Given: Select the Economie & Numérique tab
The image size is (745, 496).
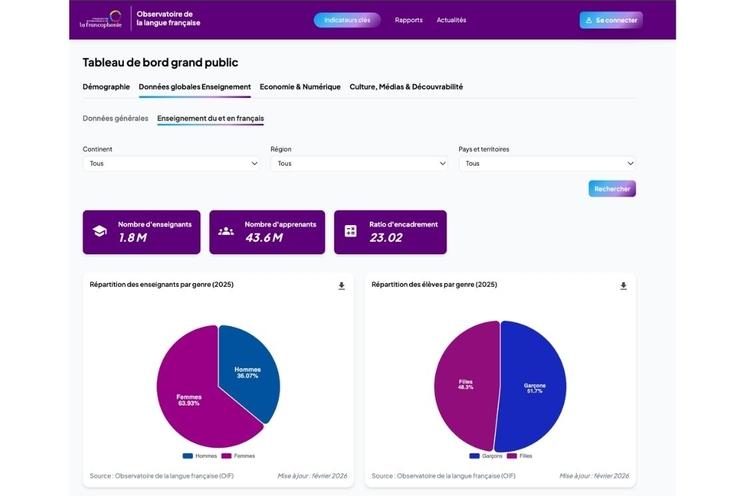Looking at the screenshot, I should point(300,87).
